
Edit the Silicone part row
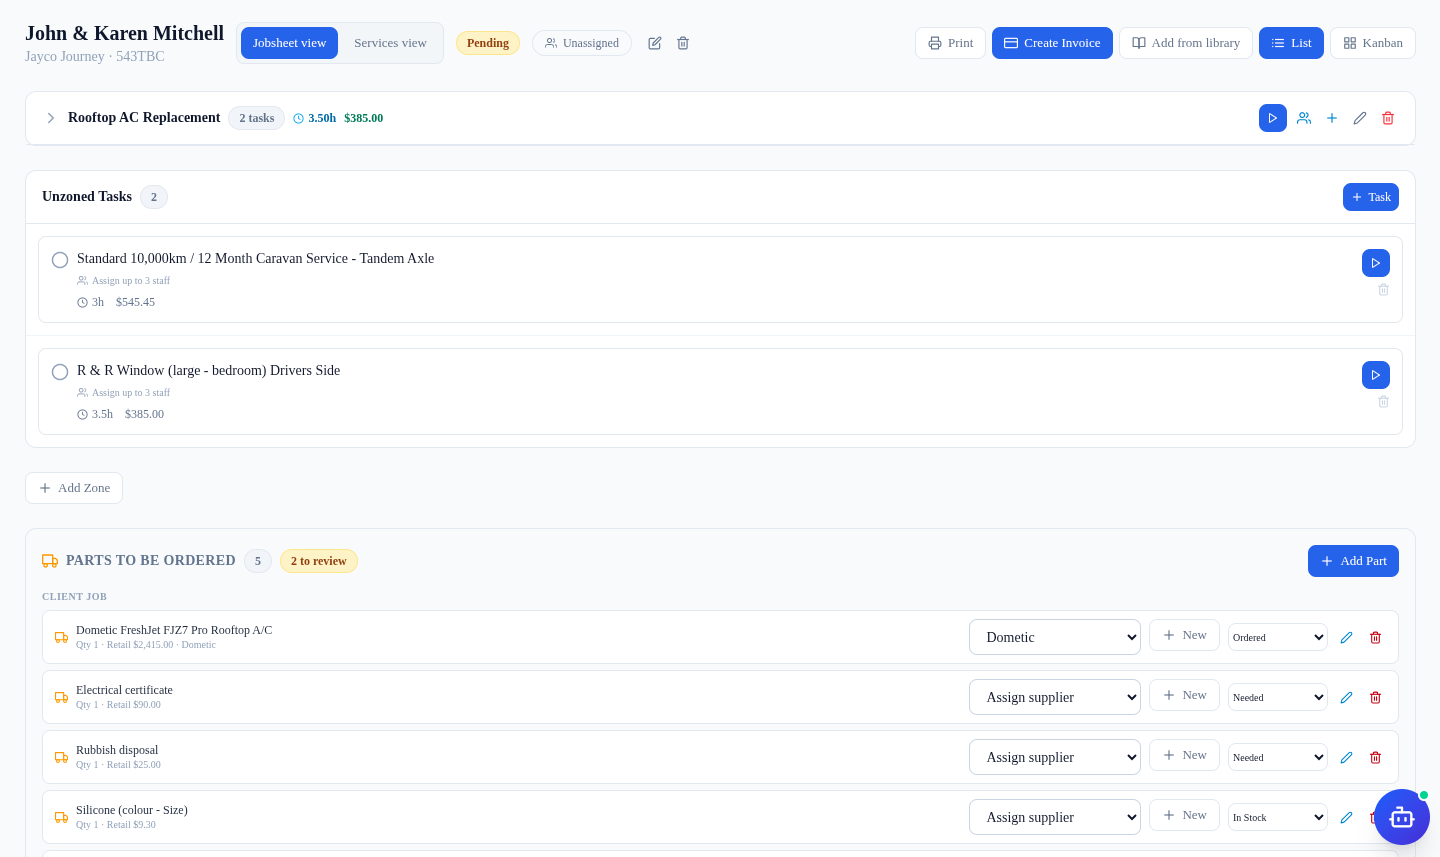[1347, 818]
